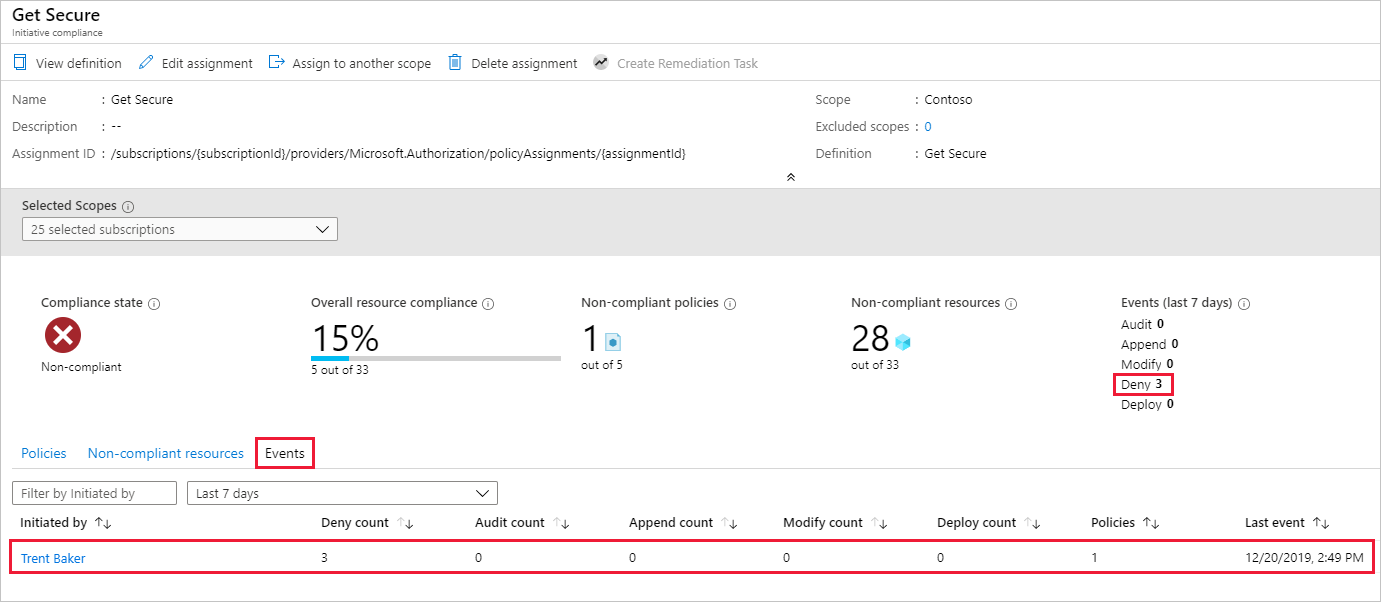Click the Delete assignment trash icon
This screenshot has height=602, width=1381.
454,62
